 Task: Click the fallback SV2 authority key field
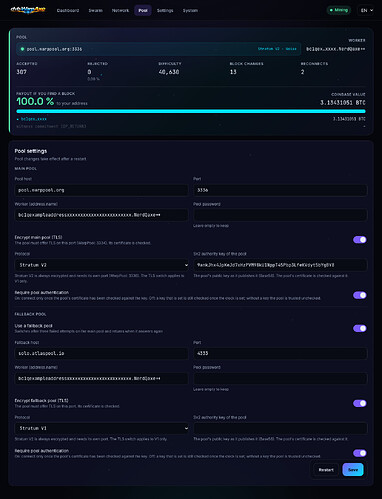tap(280, 428)
